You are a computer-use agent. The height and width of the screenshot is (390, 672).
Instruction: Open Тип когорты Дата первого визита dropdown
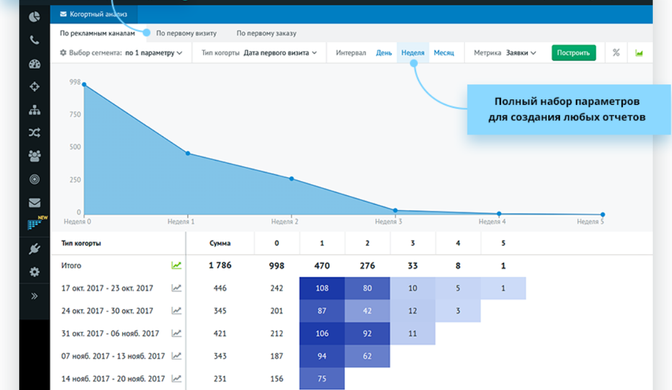[259, 53]
